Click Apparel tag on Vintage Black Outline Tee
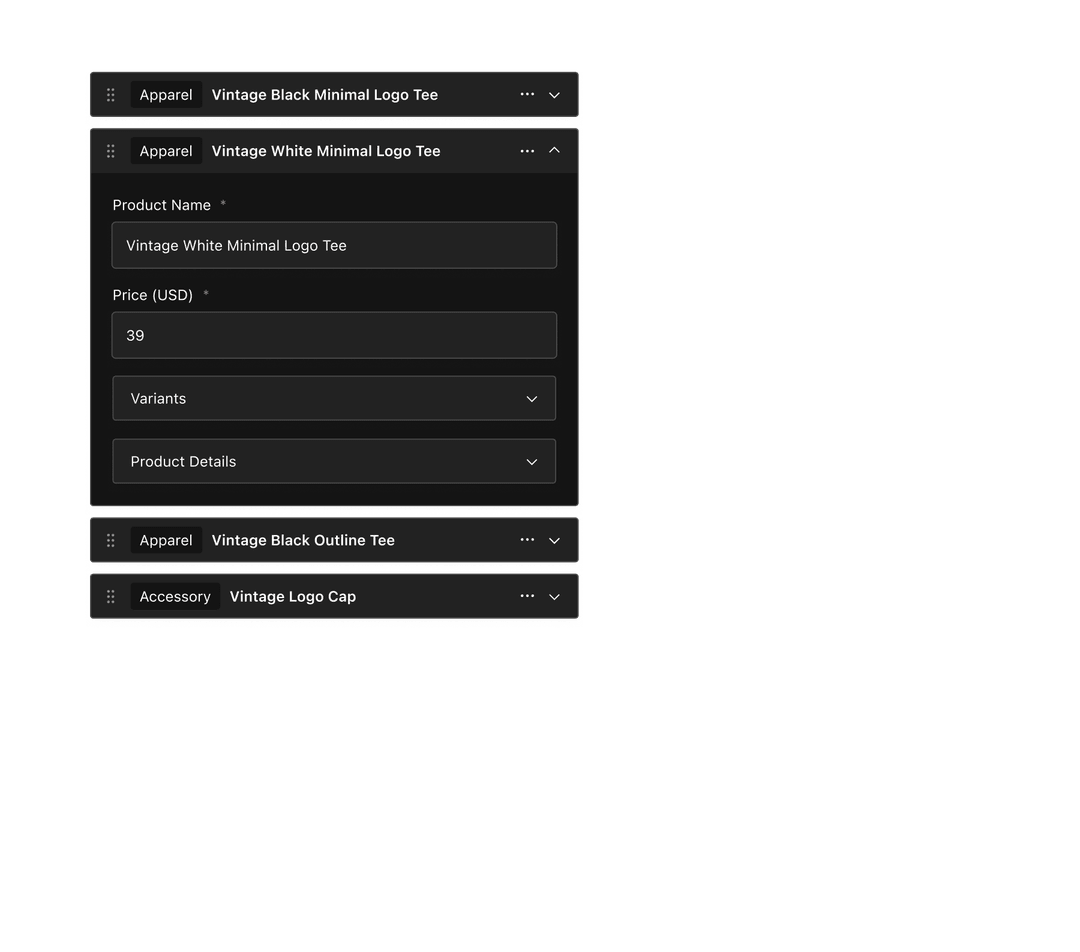 coord(166,540)
